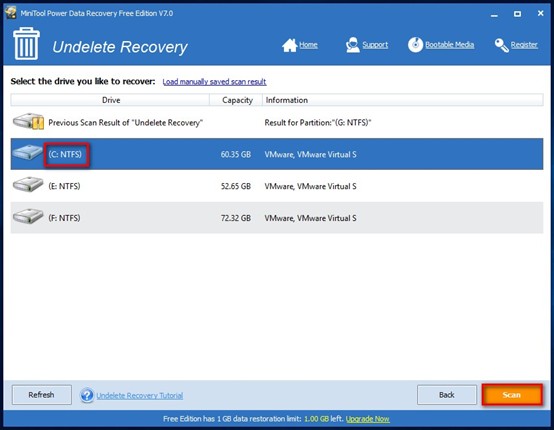554x430 pixels.
Task: Click the E: NTFS drive icon
Action: tap(28, 185)
